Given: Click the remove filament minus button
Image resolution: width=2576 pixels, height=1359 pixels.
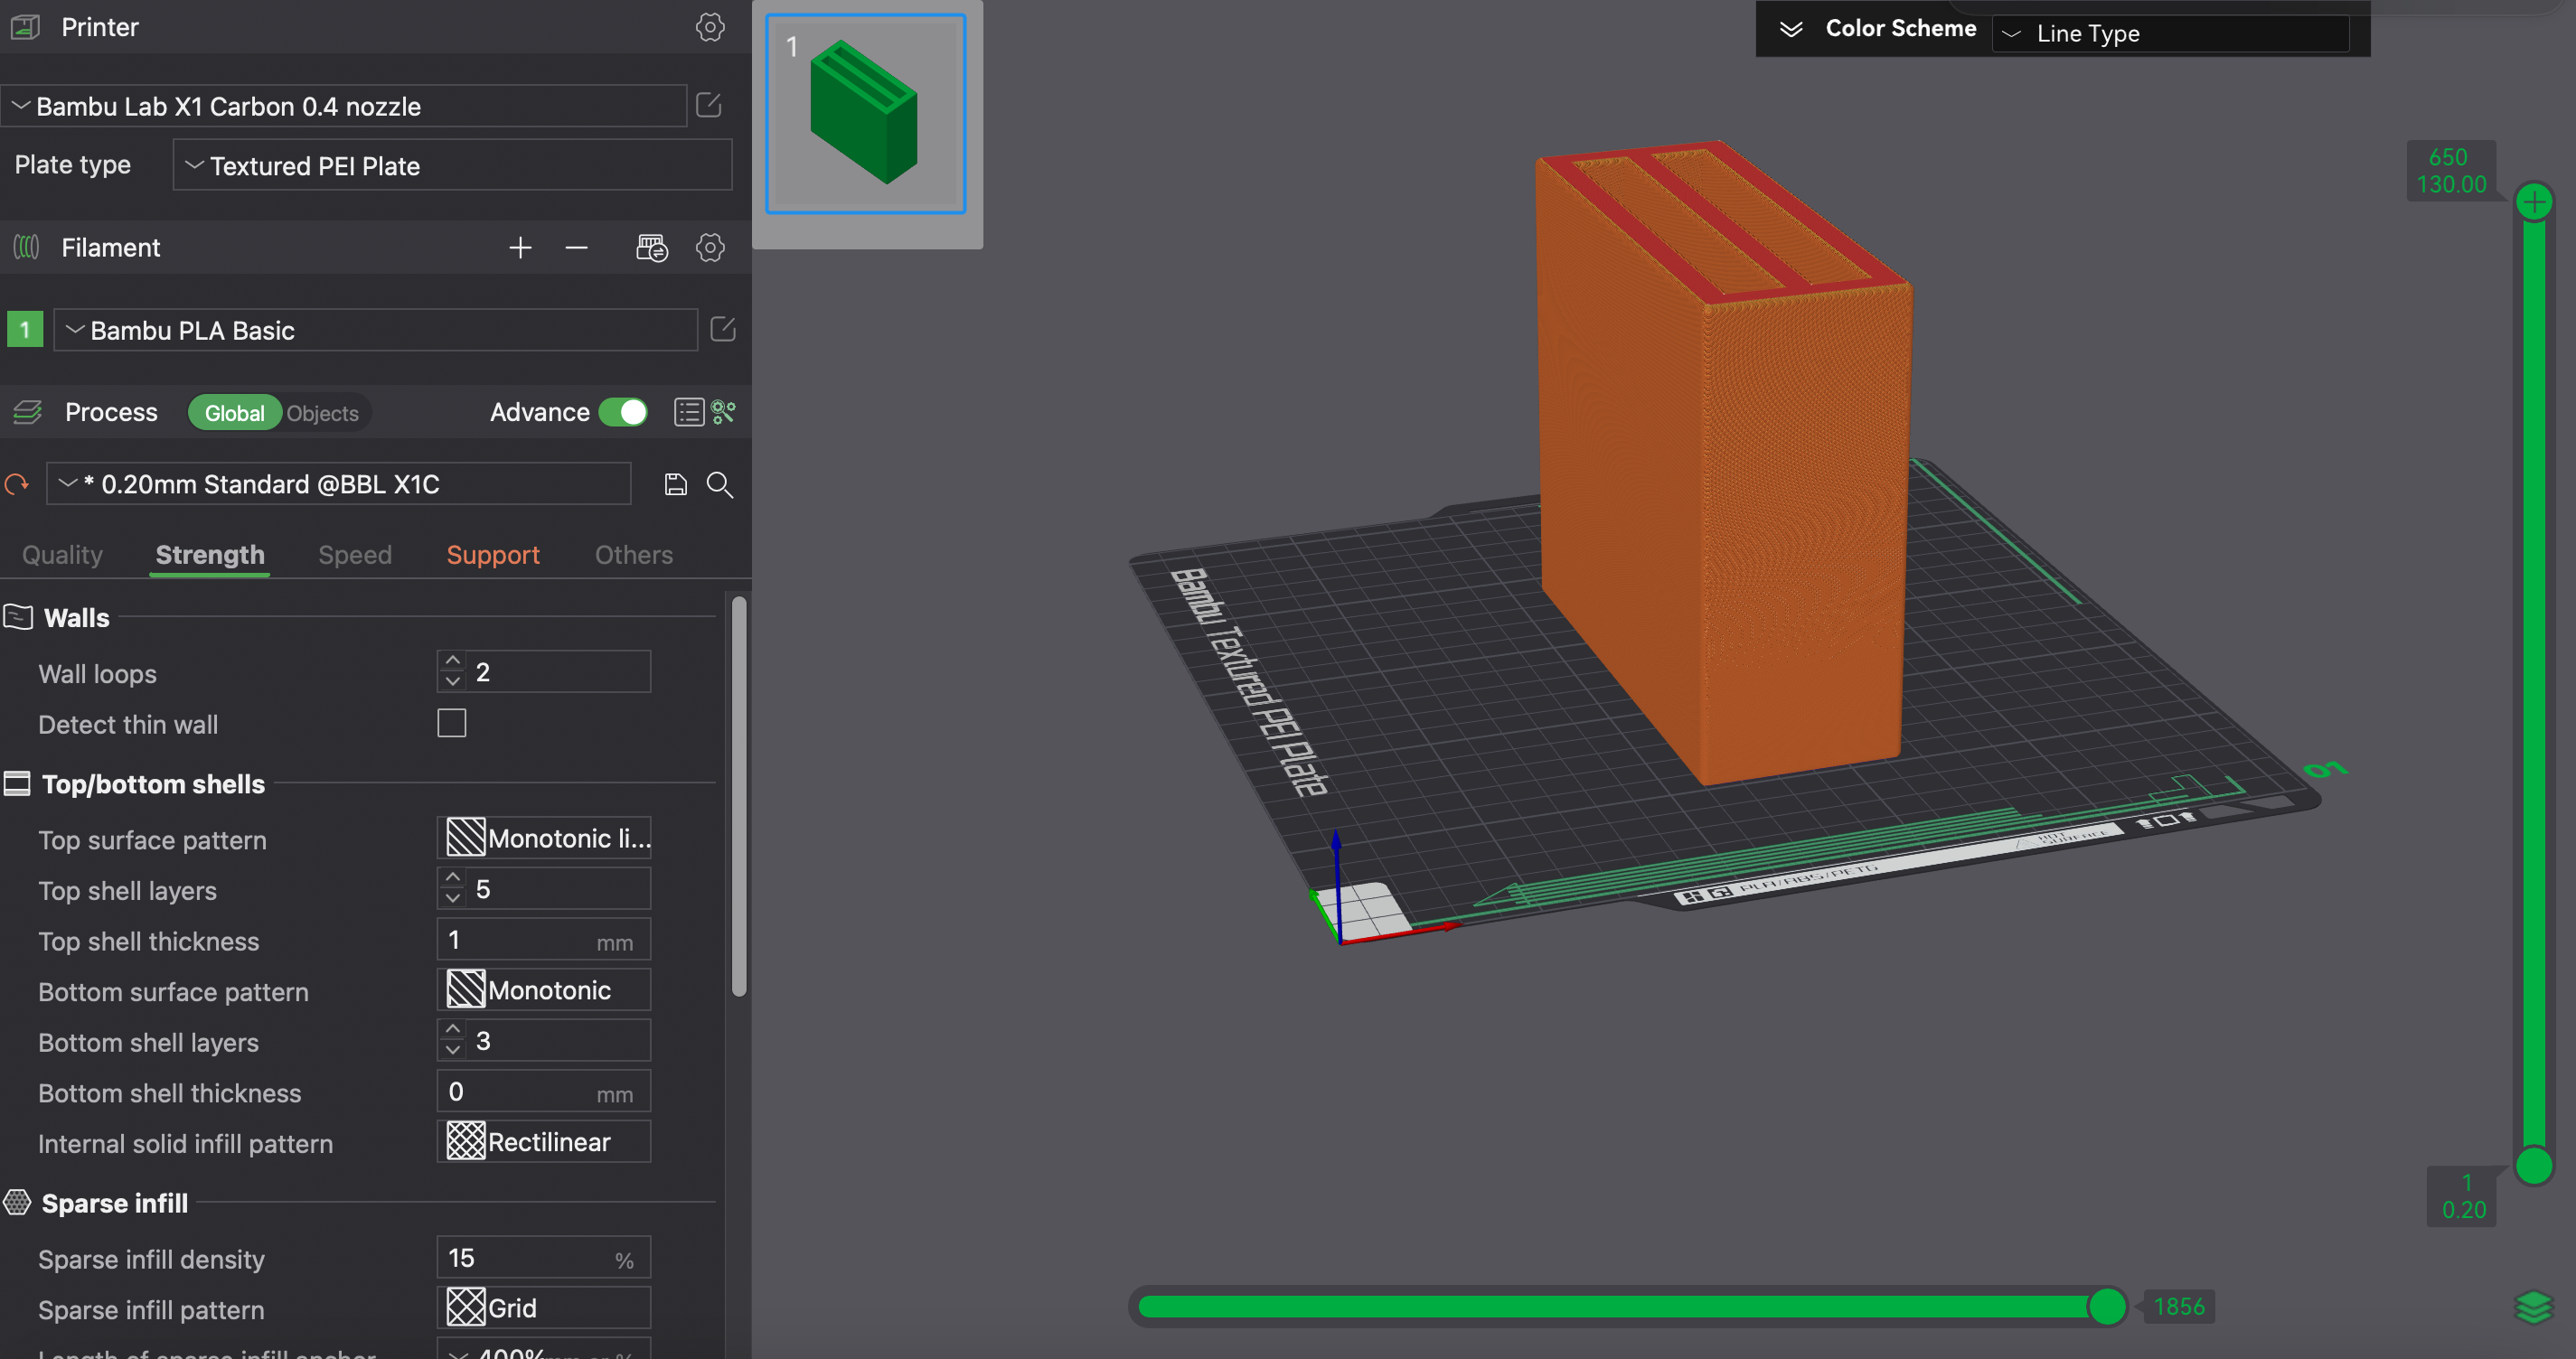Looking at the screenshot, I should (x=576, y=247).
